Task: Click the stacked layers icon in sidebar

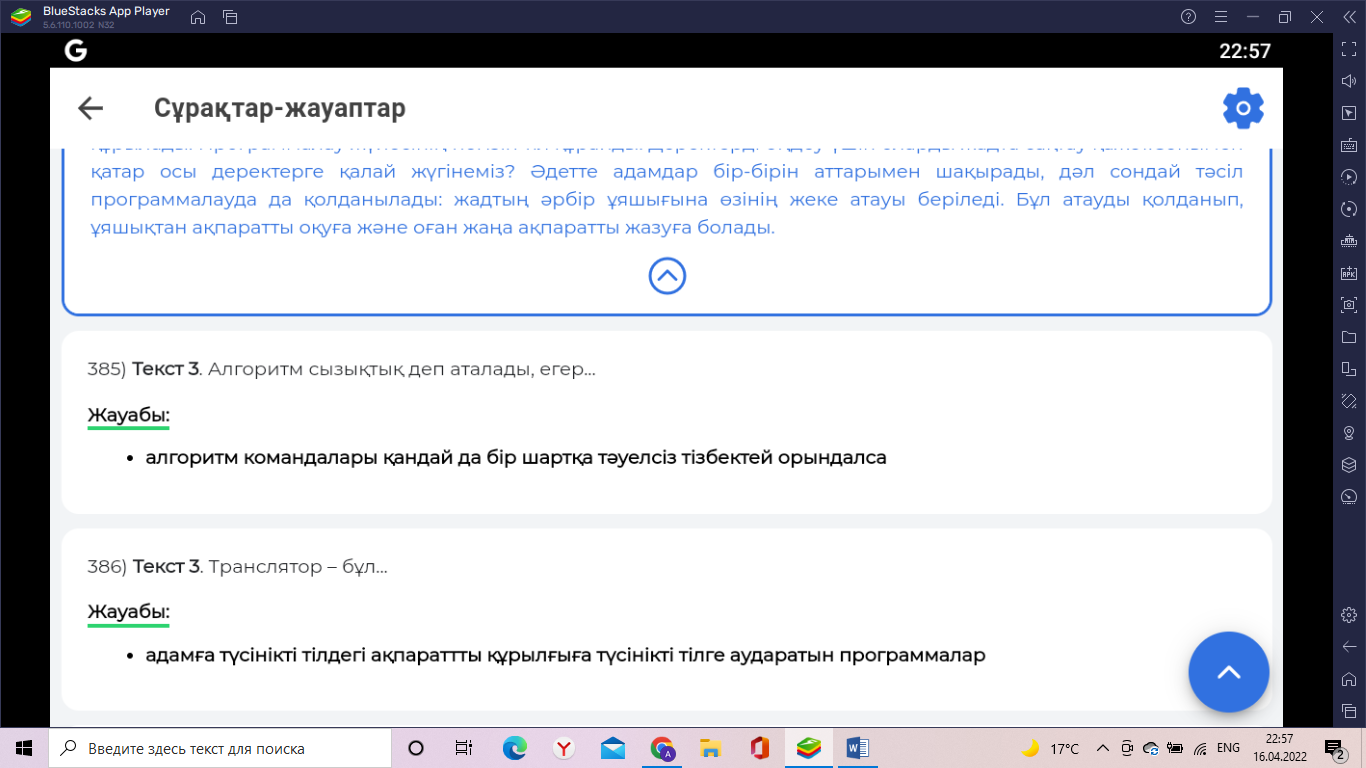Action: [1348, 465]
